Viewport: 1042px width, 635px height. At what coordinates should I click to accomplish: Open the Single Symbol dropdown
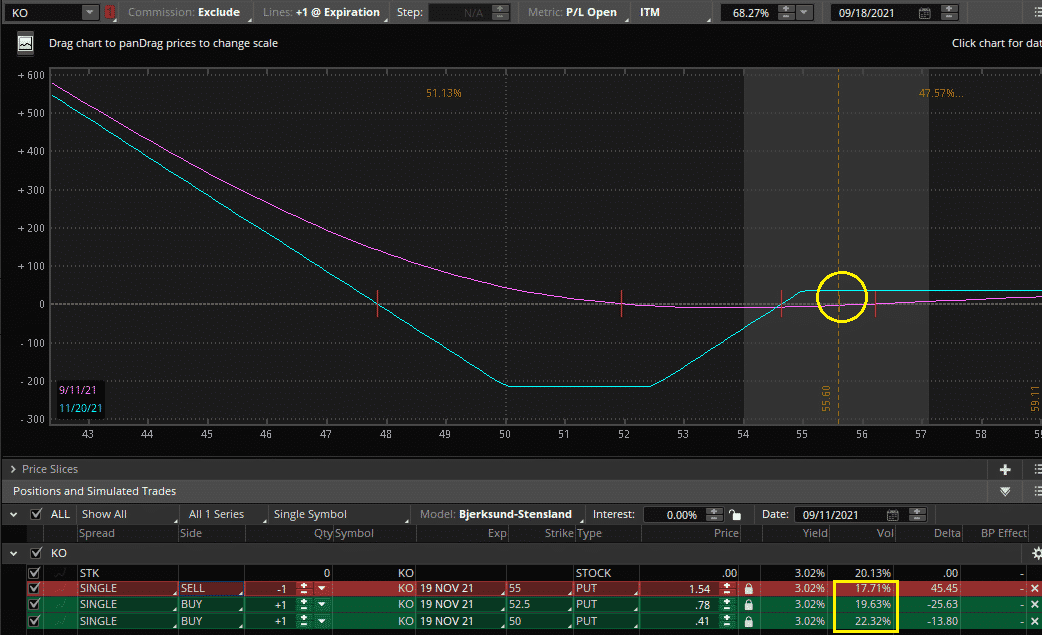tap(340, 514)
